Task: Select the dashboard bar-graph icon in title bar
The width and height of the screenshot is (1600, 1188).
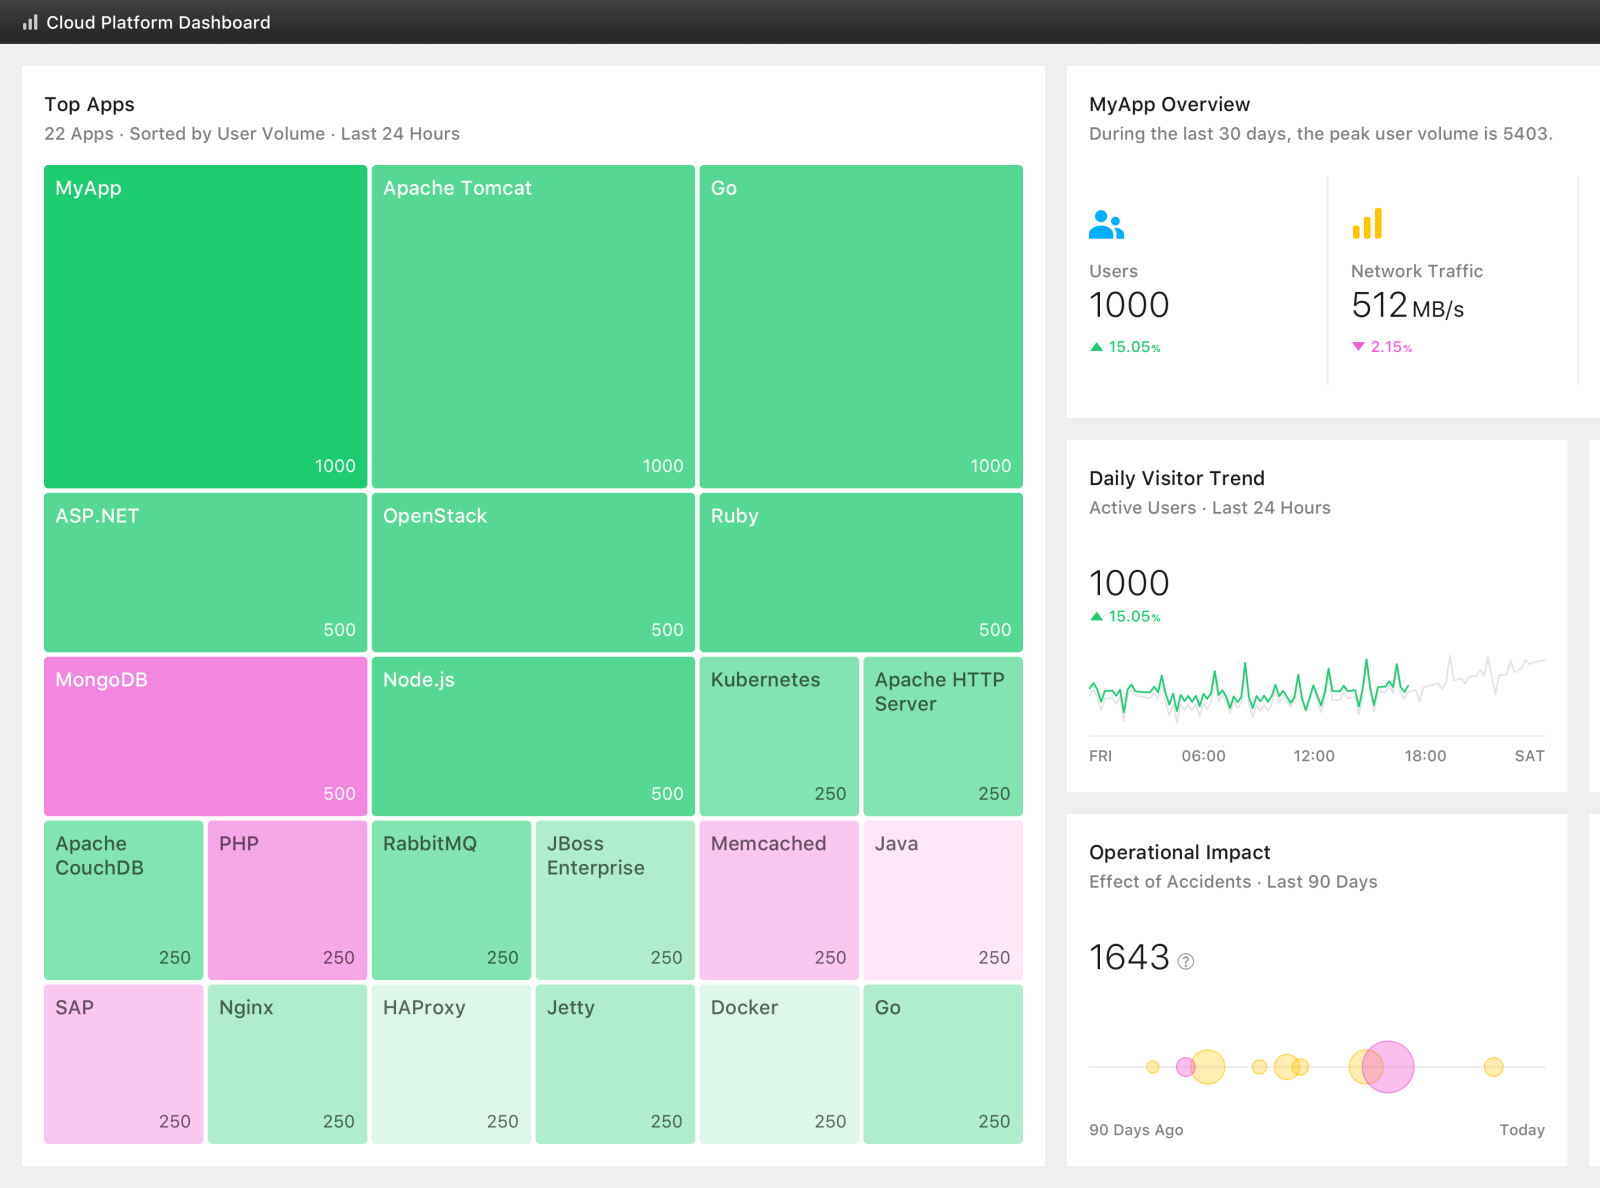Action: coord(31,22)
